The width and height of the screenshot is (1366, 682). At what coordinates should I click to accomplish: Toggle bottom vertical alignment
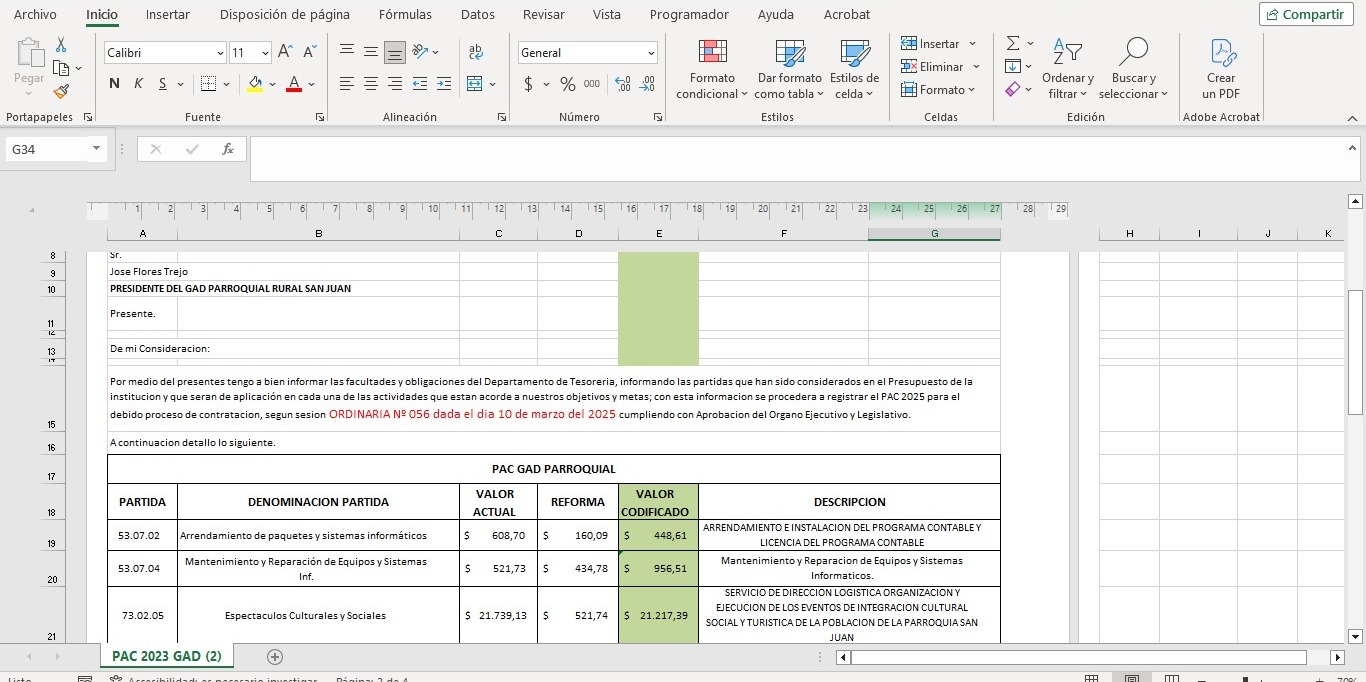[x=395, y=52]
